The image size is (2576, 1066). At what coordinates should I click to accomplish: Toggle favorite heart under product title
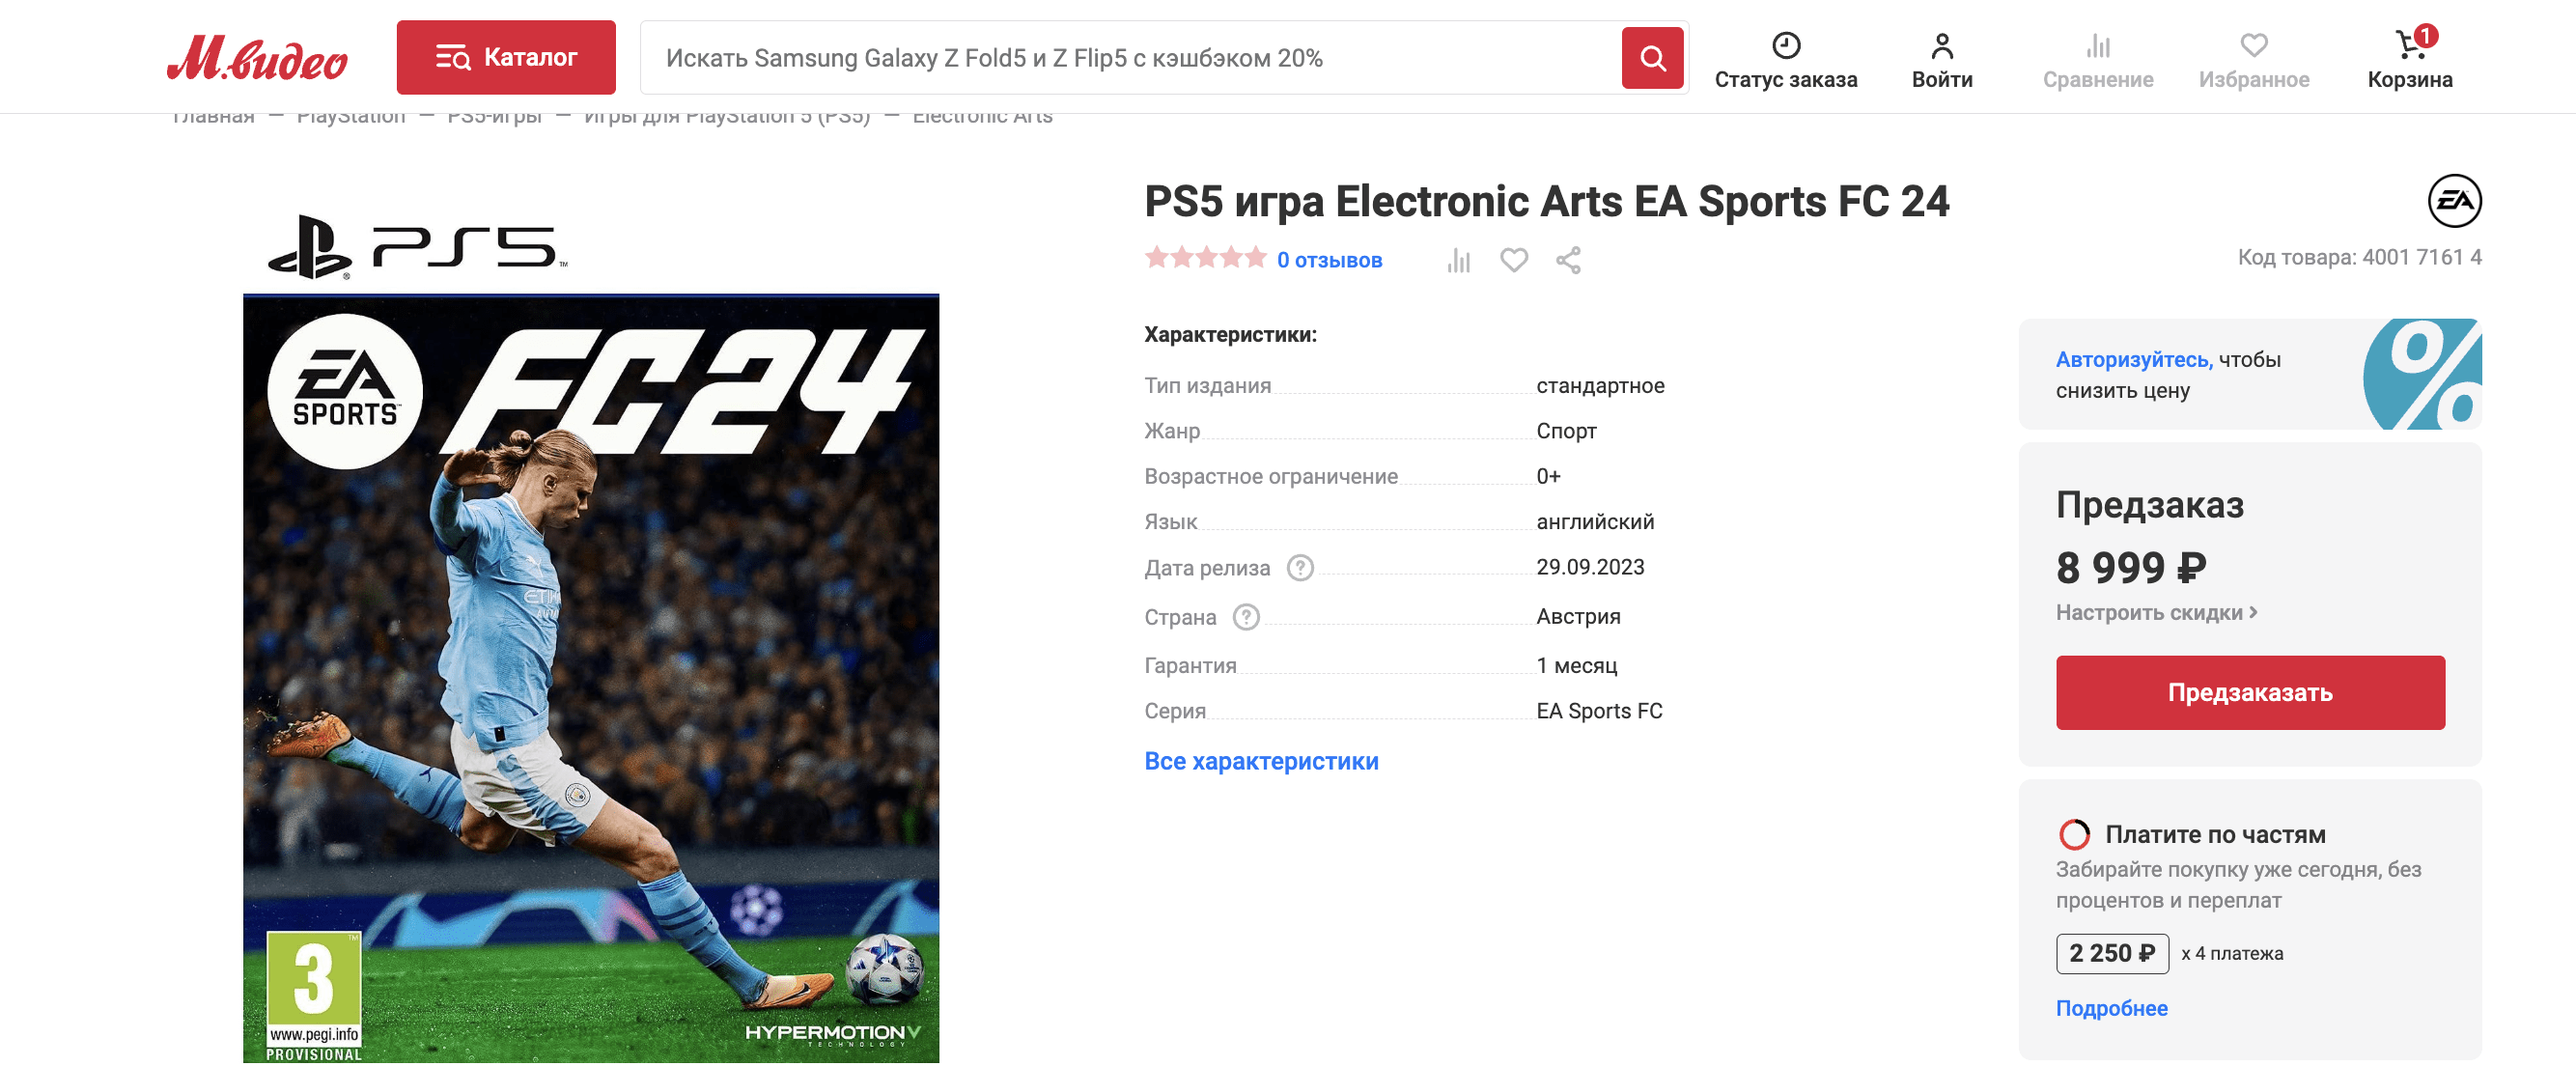[x=1514, y=260]
